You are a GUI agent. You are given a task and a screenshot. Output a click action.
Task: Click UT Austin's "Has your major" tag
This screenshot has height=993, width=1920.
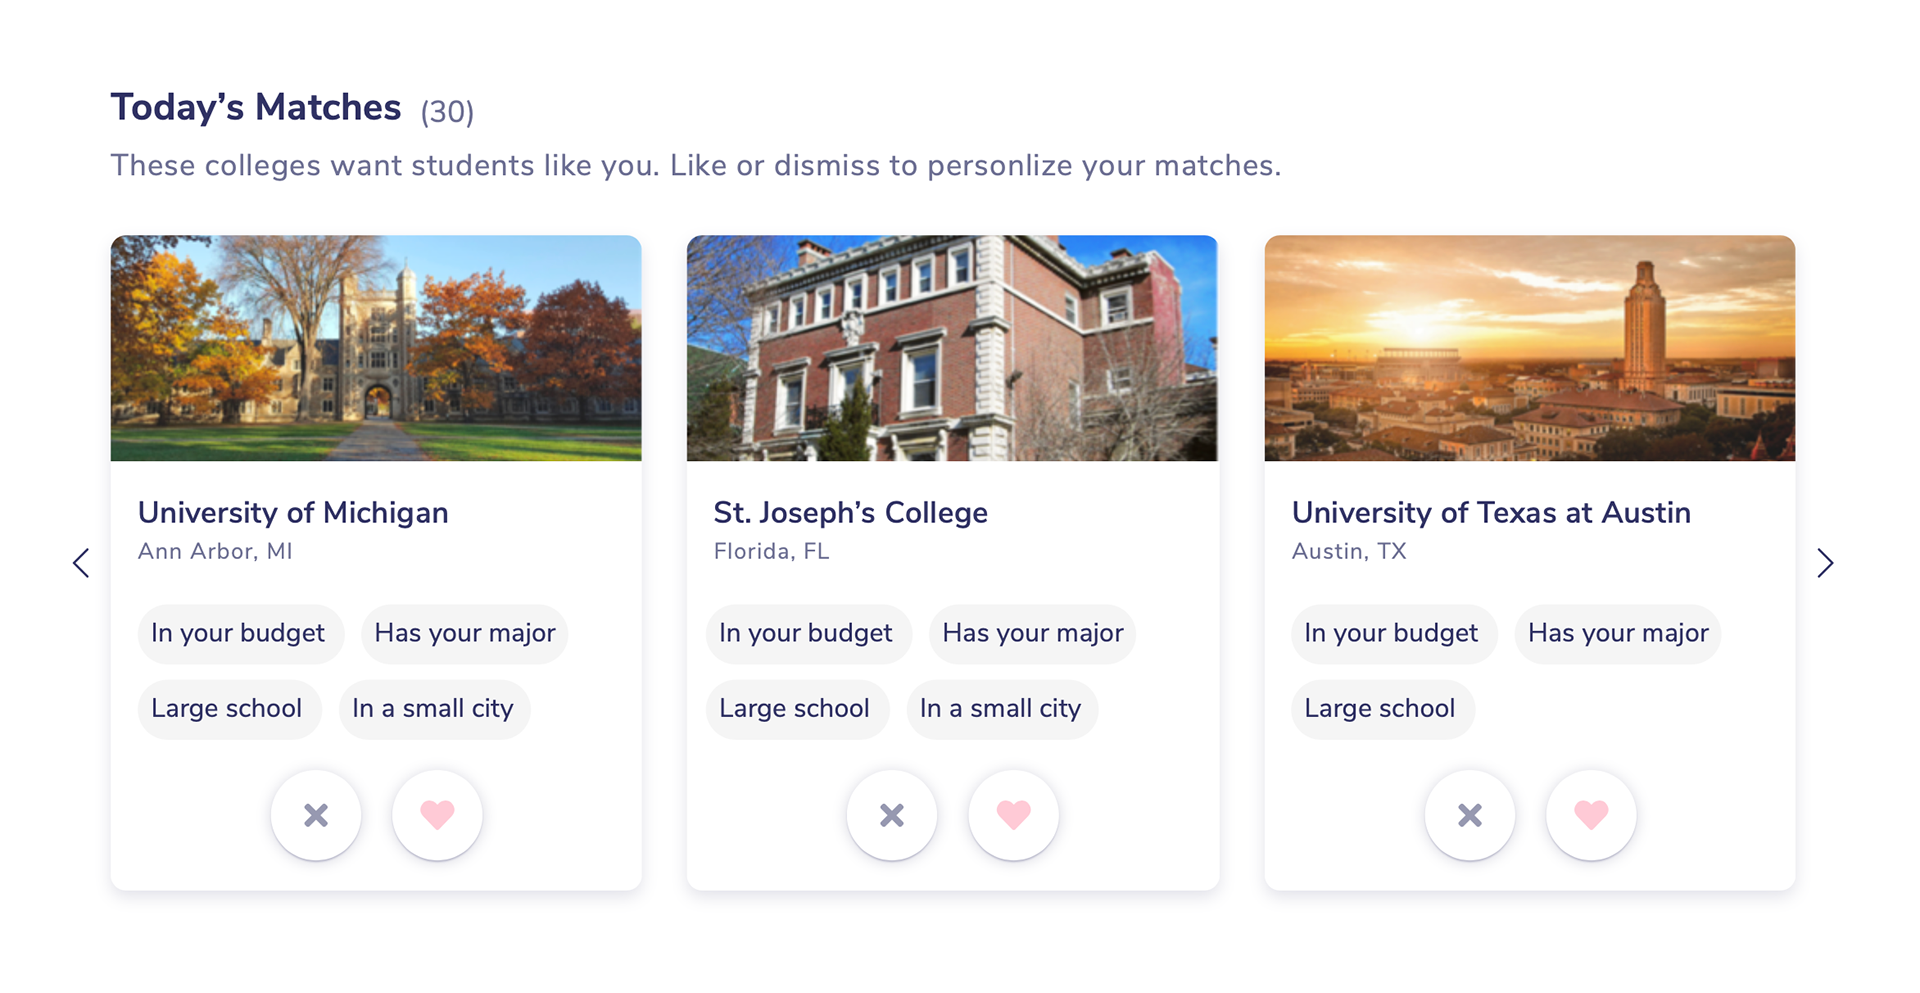point(1618,633)
